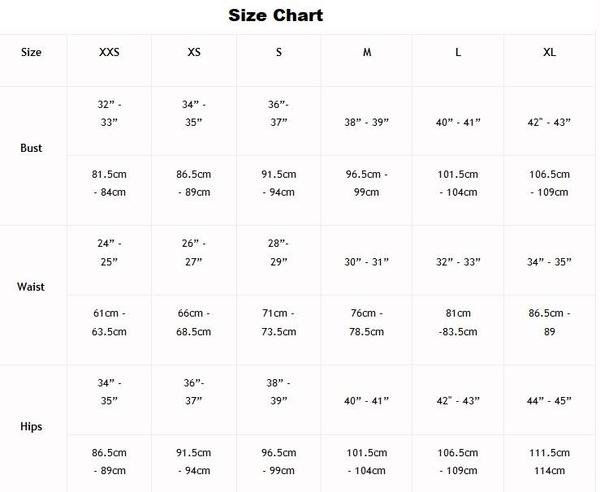Select the 61cm - 63.5cm waist cell
The image size is (600, 492).
point(109,323)
